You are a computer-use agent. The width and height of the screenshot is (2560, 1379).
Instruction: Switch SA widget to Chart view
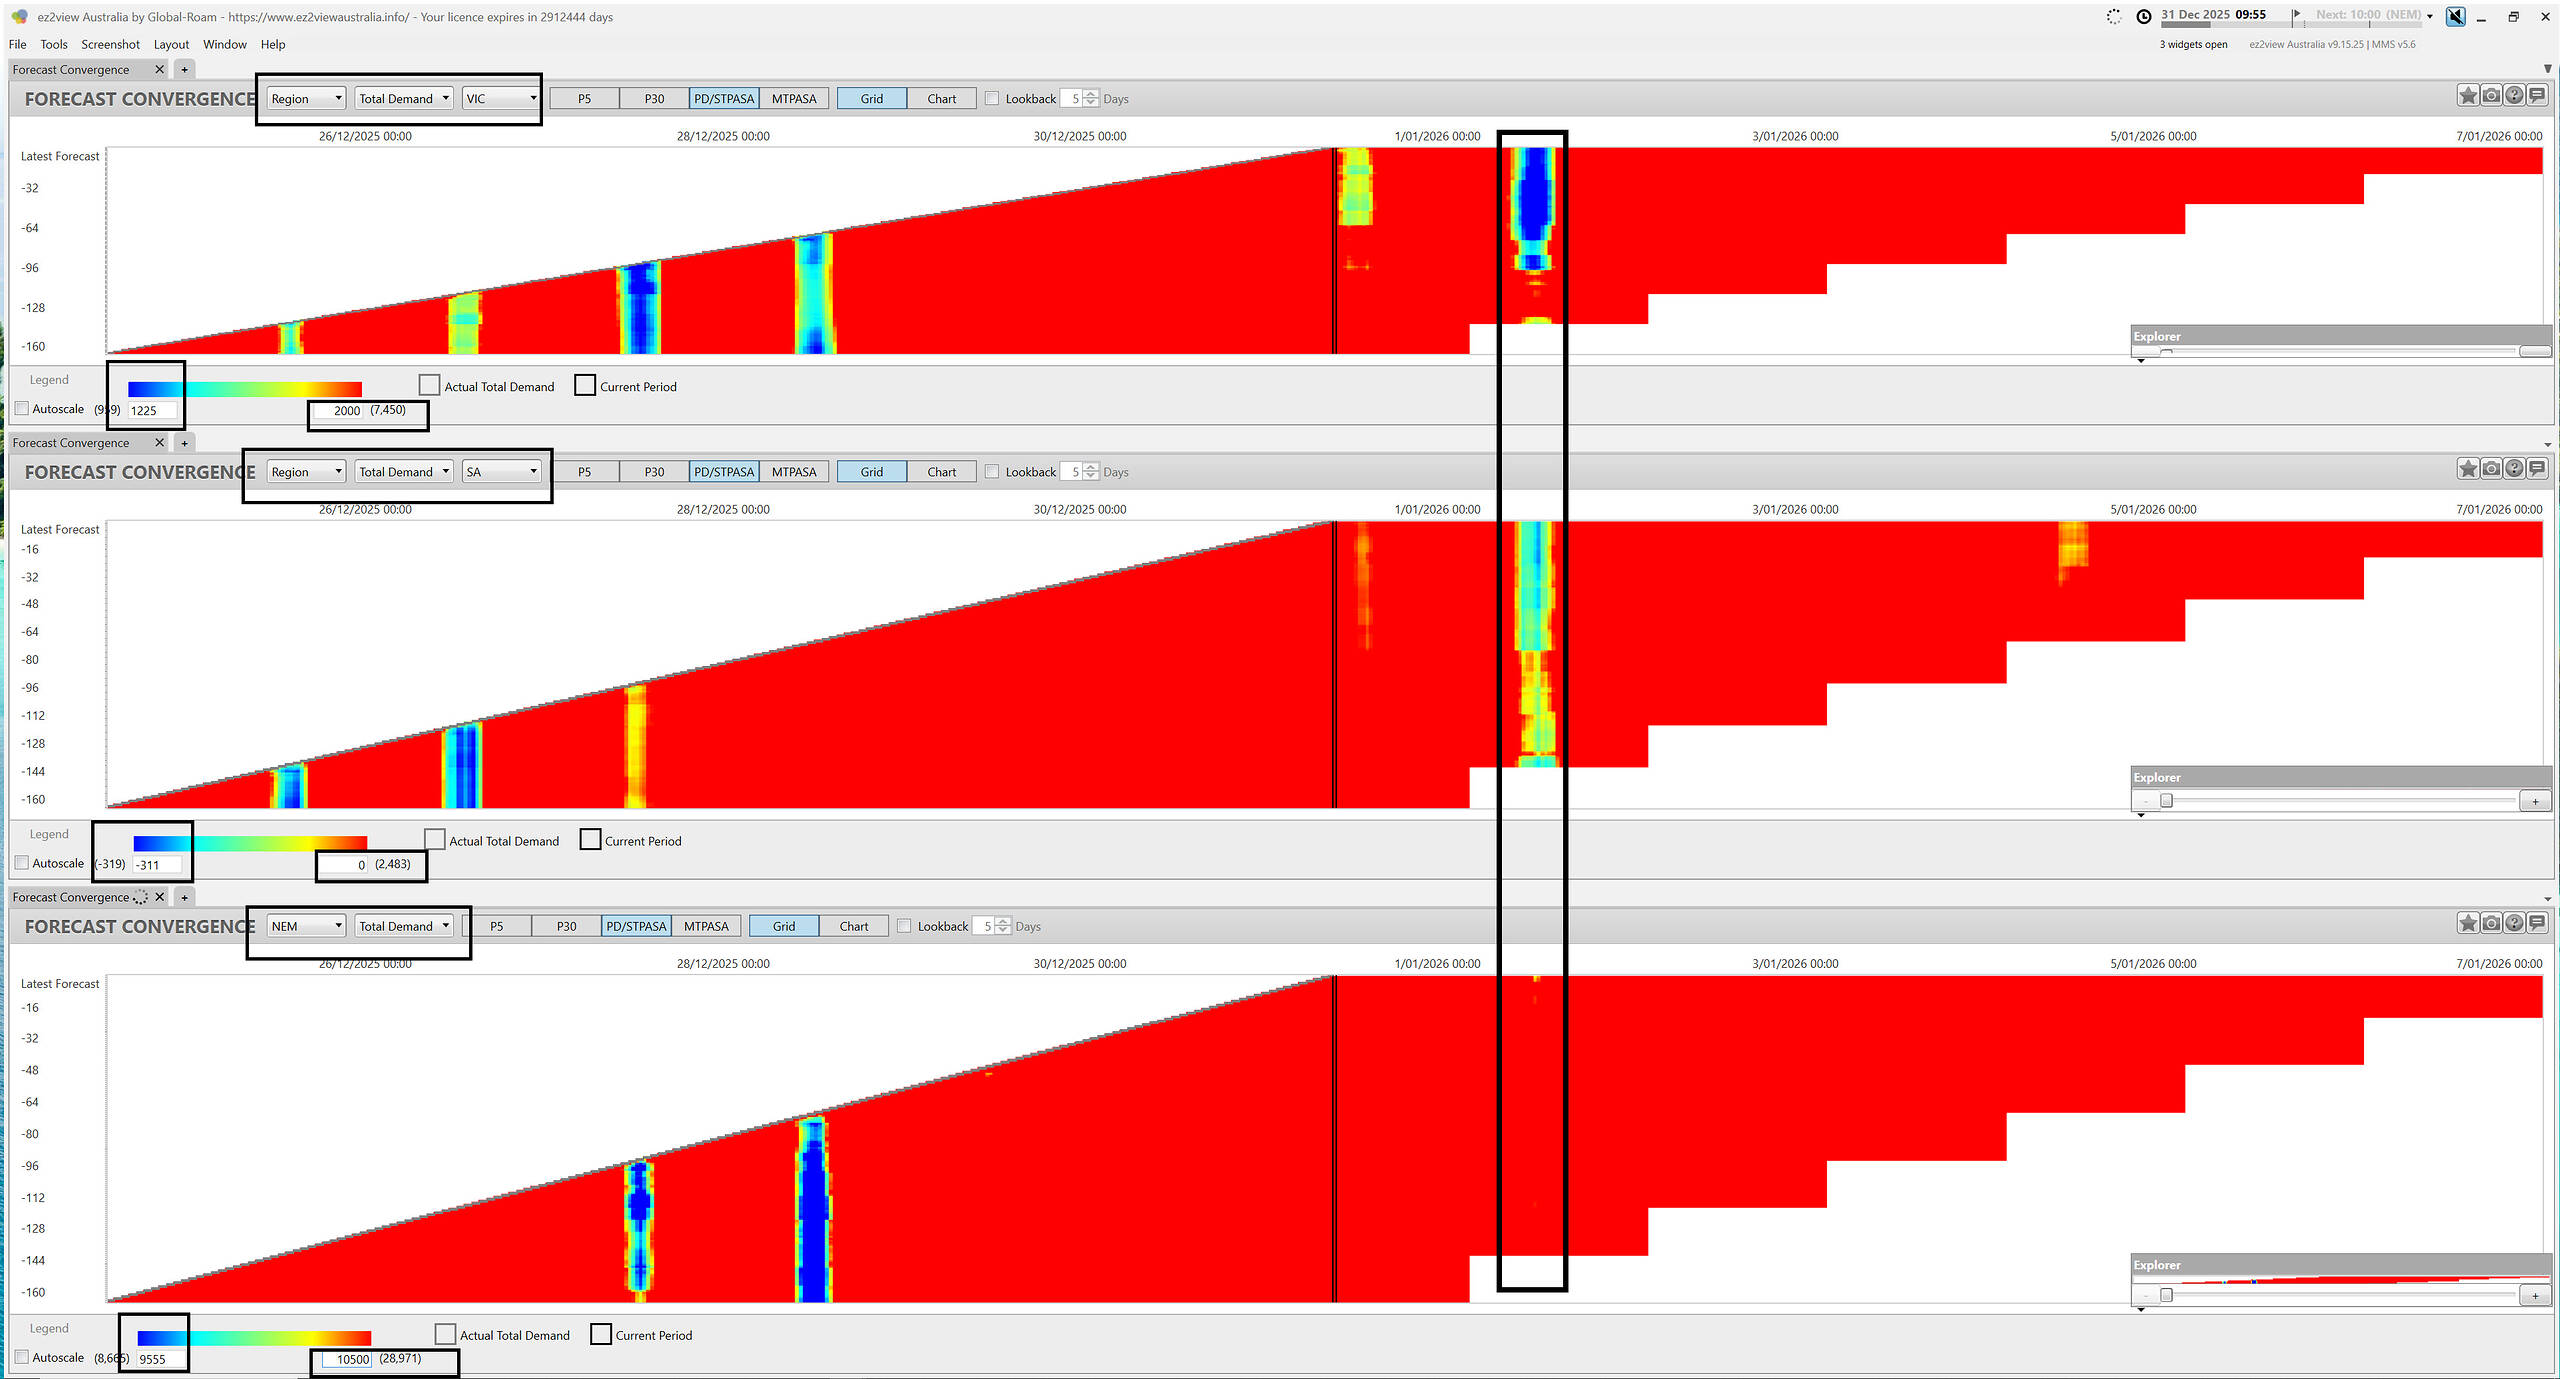[941, 472]
